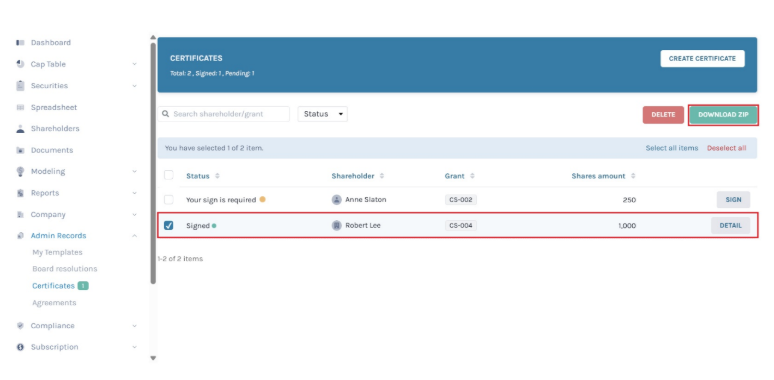Click the Compliance shield icon

[20, 326]
